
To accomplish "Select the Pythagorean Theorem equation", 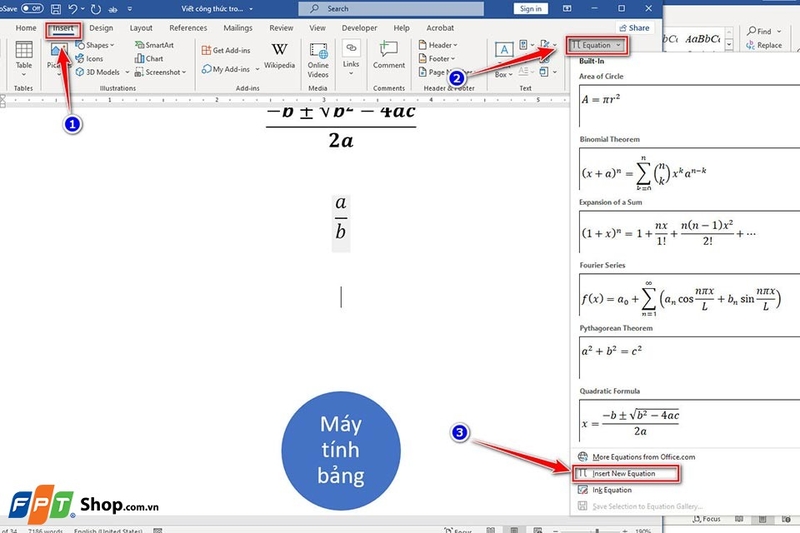I will click(x=689, y=358).
